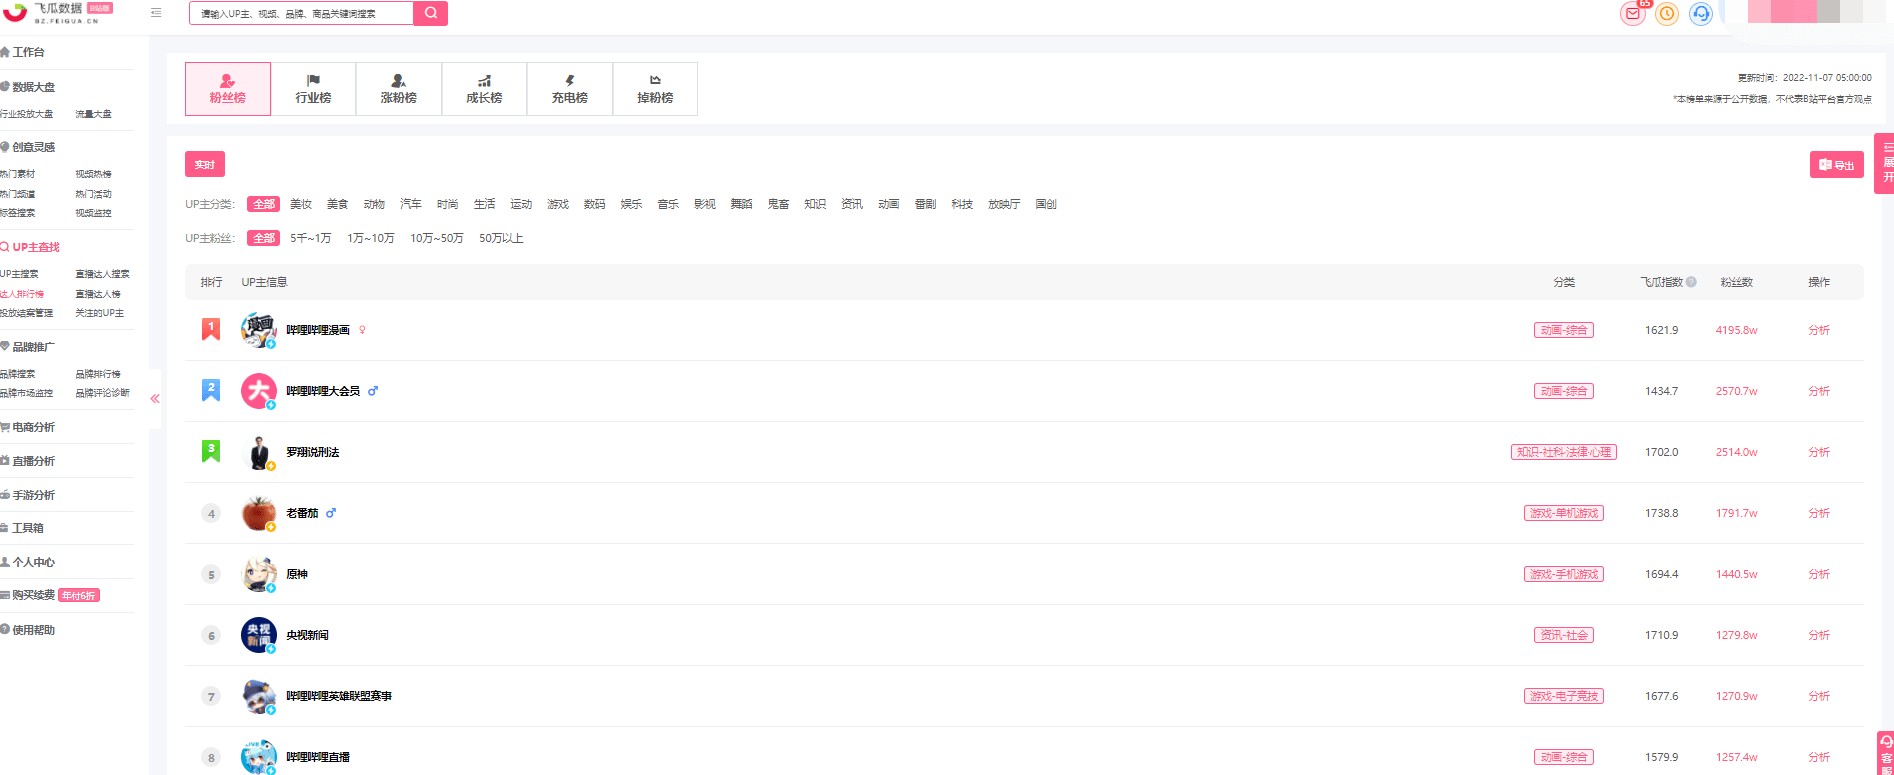Select 全部 in UP主分类 filter

pyautogui.click(x=264, y=204)
